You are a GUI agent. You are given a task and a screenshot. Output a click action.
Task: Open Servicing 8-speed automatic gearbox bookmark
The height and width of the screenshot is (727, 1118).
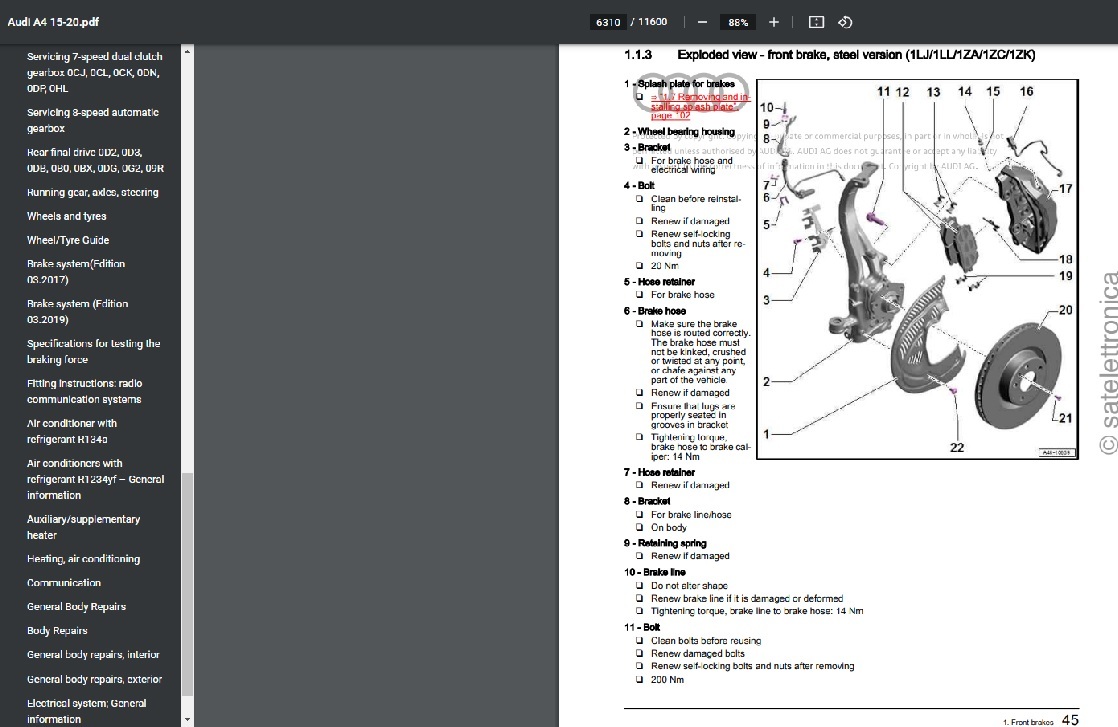click(93, 120)
